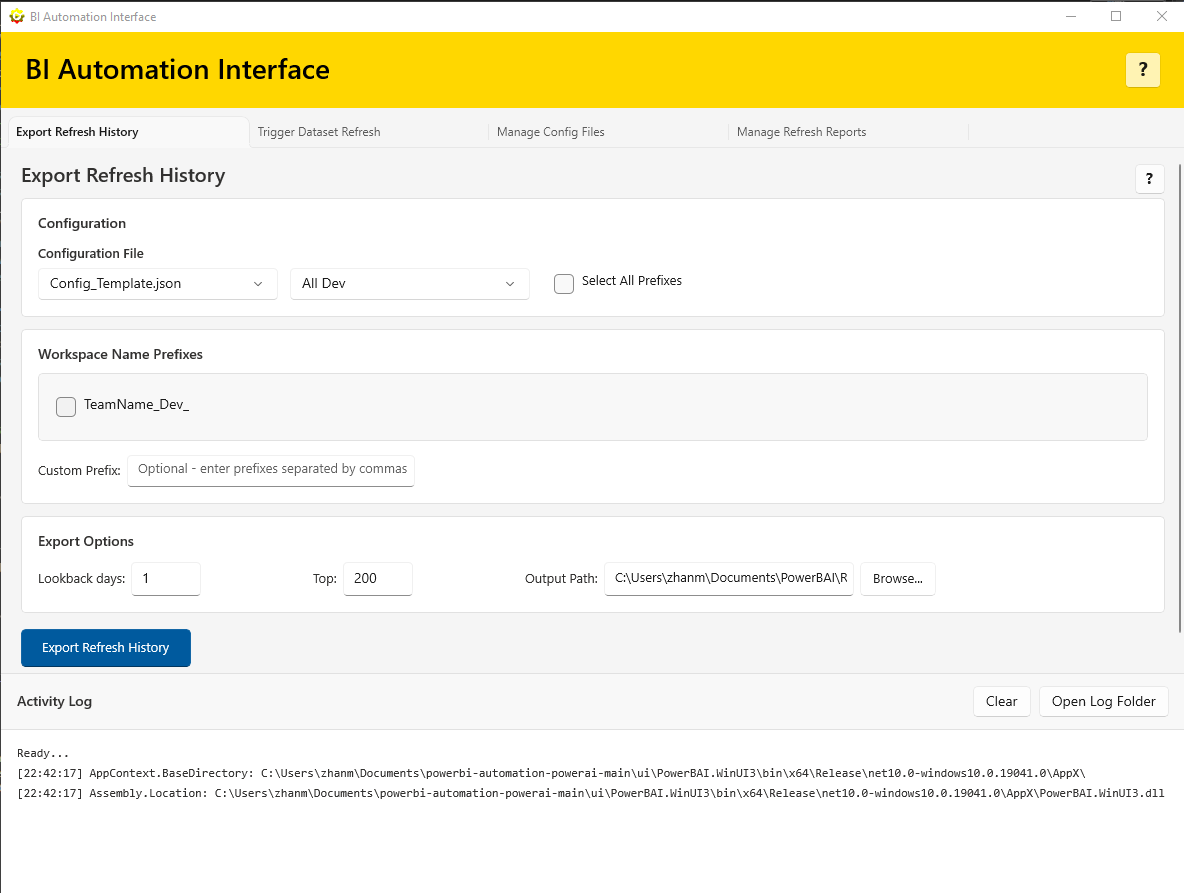Click the Export Refresh History button
Image resolution: width=1184 pixels, height=893 pixels.
[x=105, y=647]
